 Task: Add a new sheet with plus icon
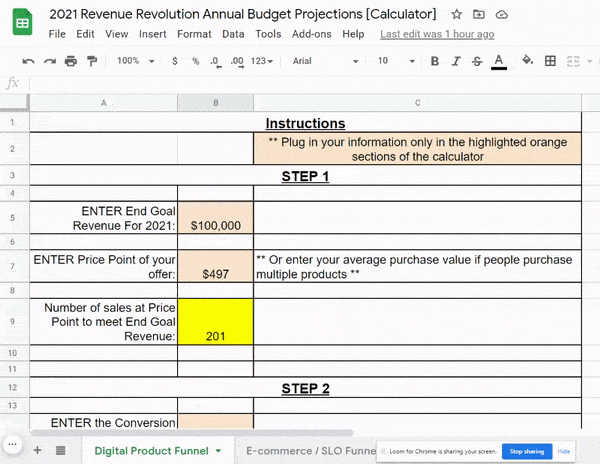(37, 451)
